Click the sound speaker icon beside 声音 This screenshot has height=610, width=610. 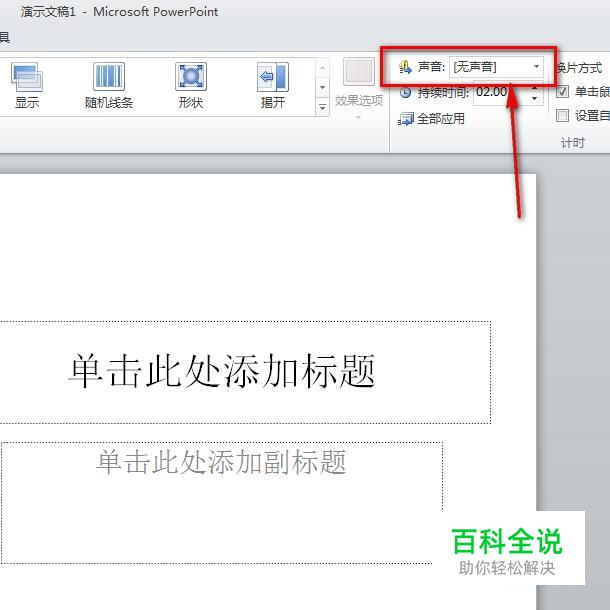pos(405,67)
